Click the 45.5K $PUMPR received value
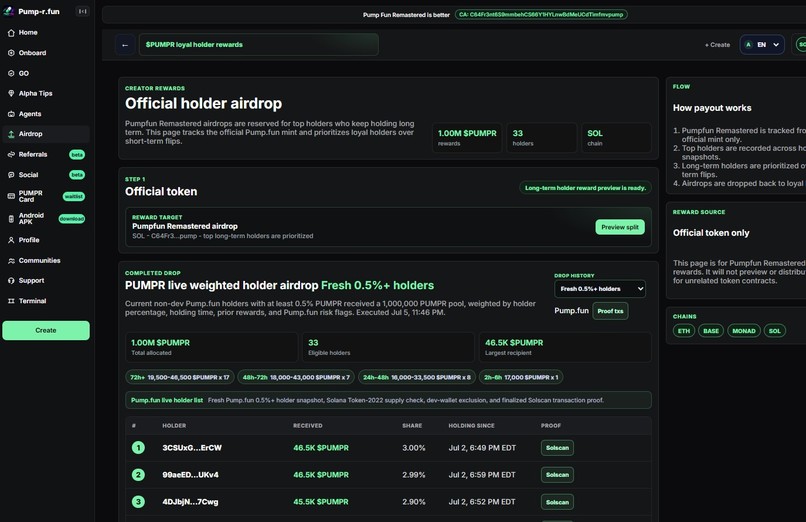 321,502
